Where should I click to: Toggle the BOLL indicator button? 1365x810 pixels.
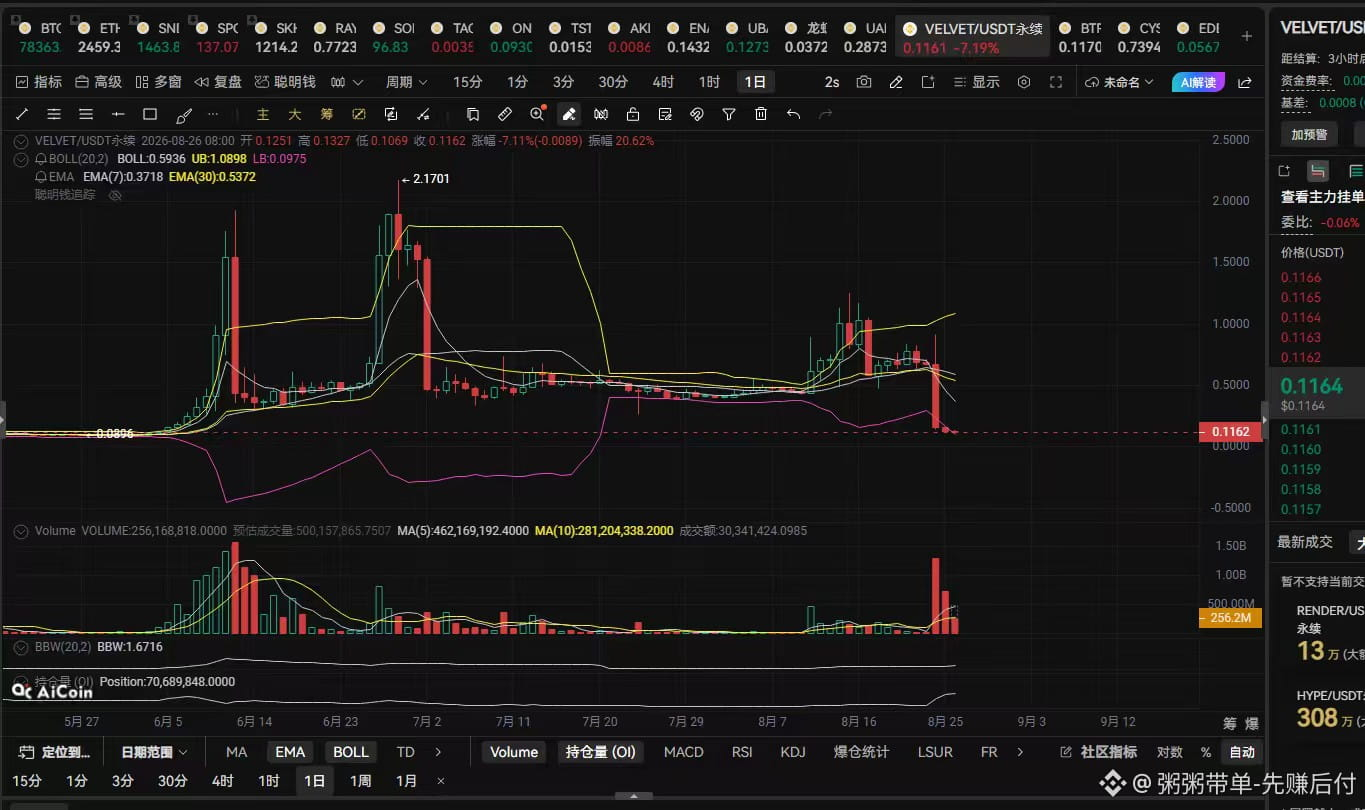point(350,752)
